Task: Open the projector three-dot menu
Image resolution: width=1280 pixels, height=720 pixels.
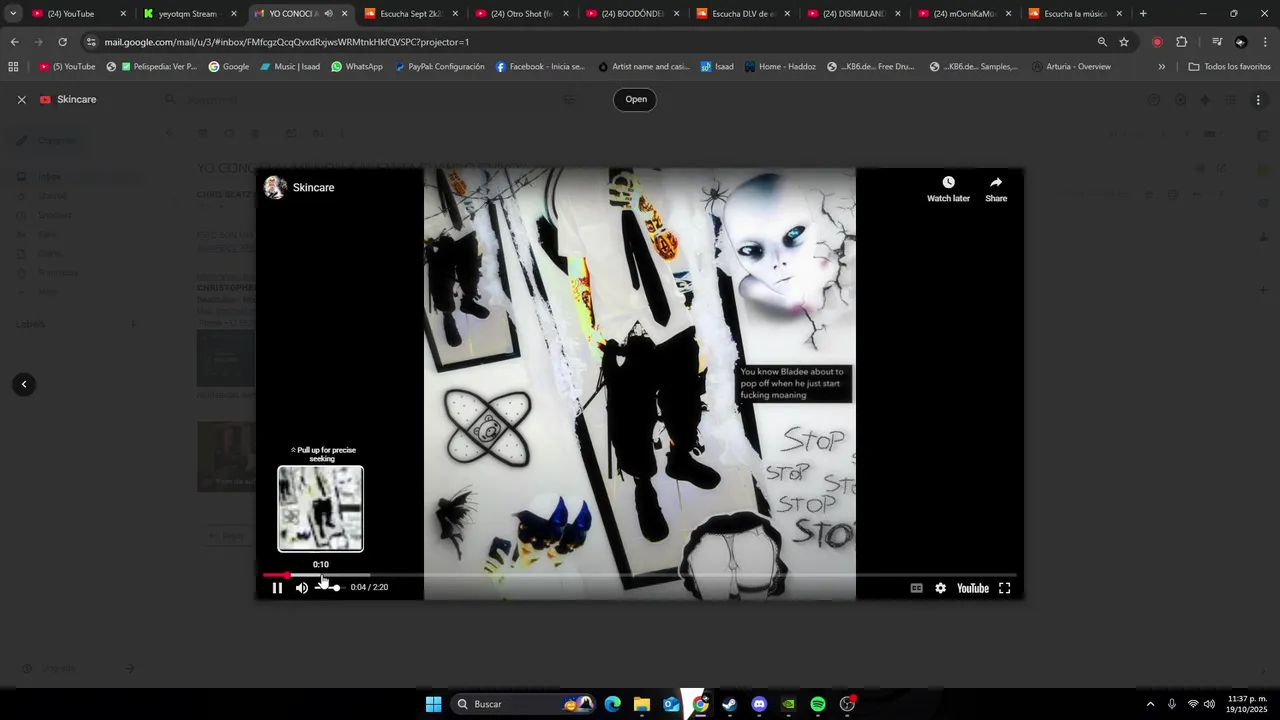Action: (1258, 100)
